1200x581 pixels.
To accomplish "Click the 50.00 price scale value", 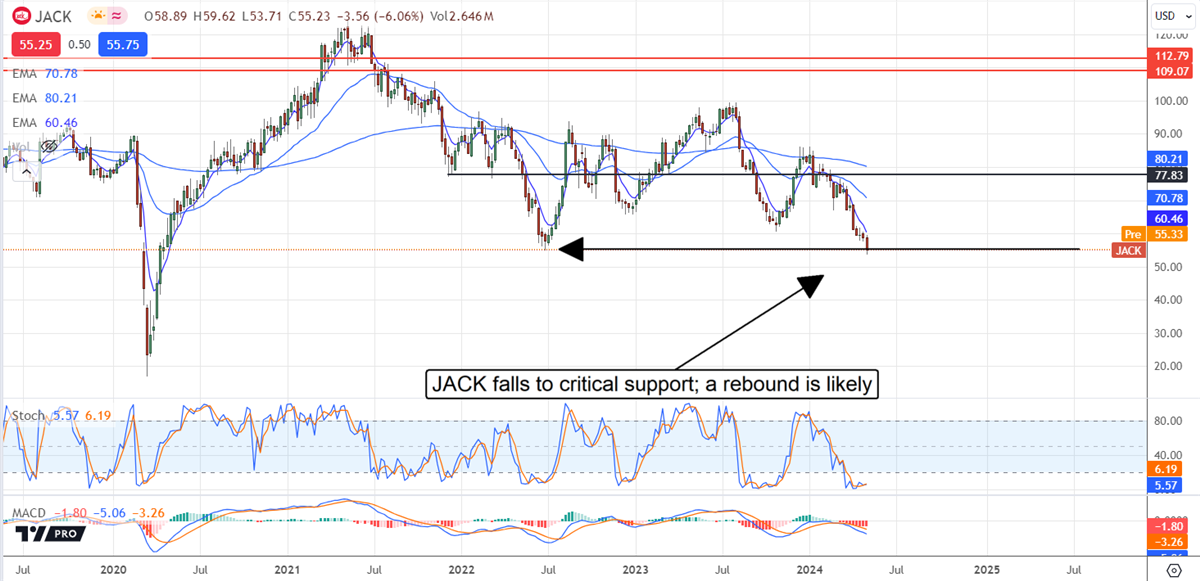I will click(x=1168, y=266).
